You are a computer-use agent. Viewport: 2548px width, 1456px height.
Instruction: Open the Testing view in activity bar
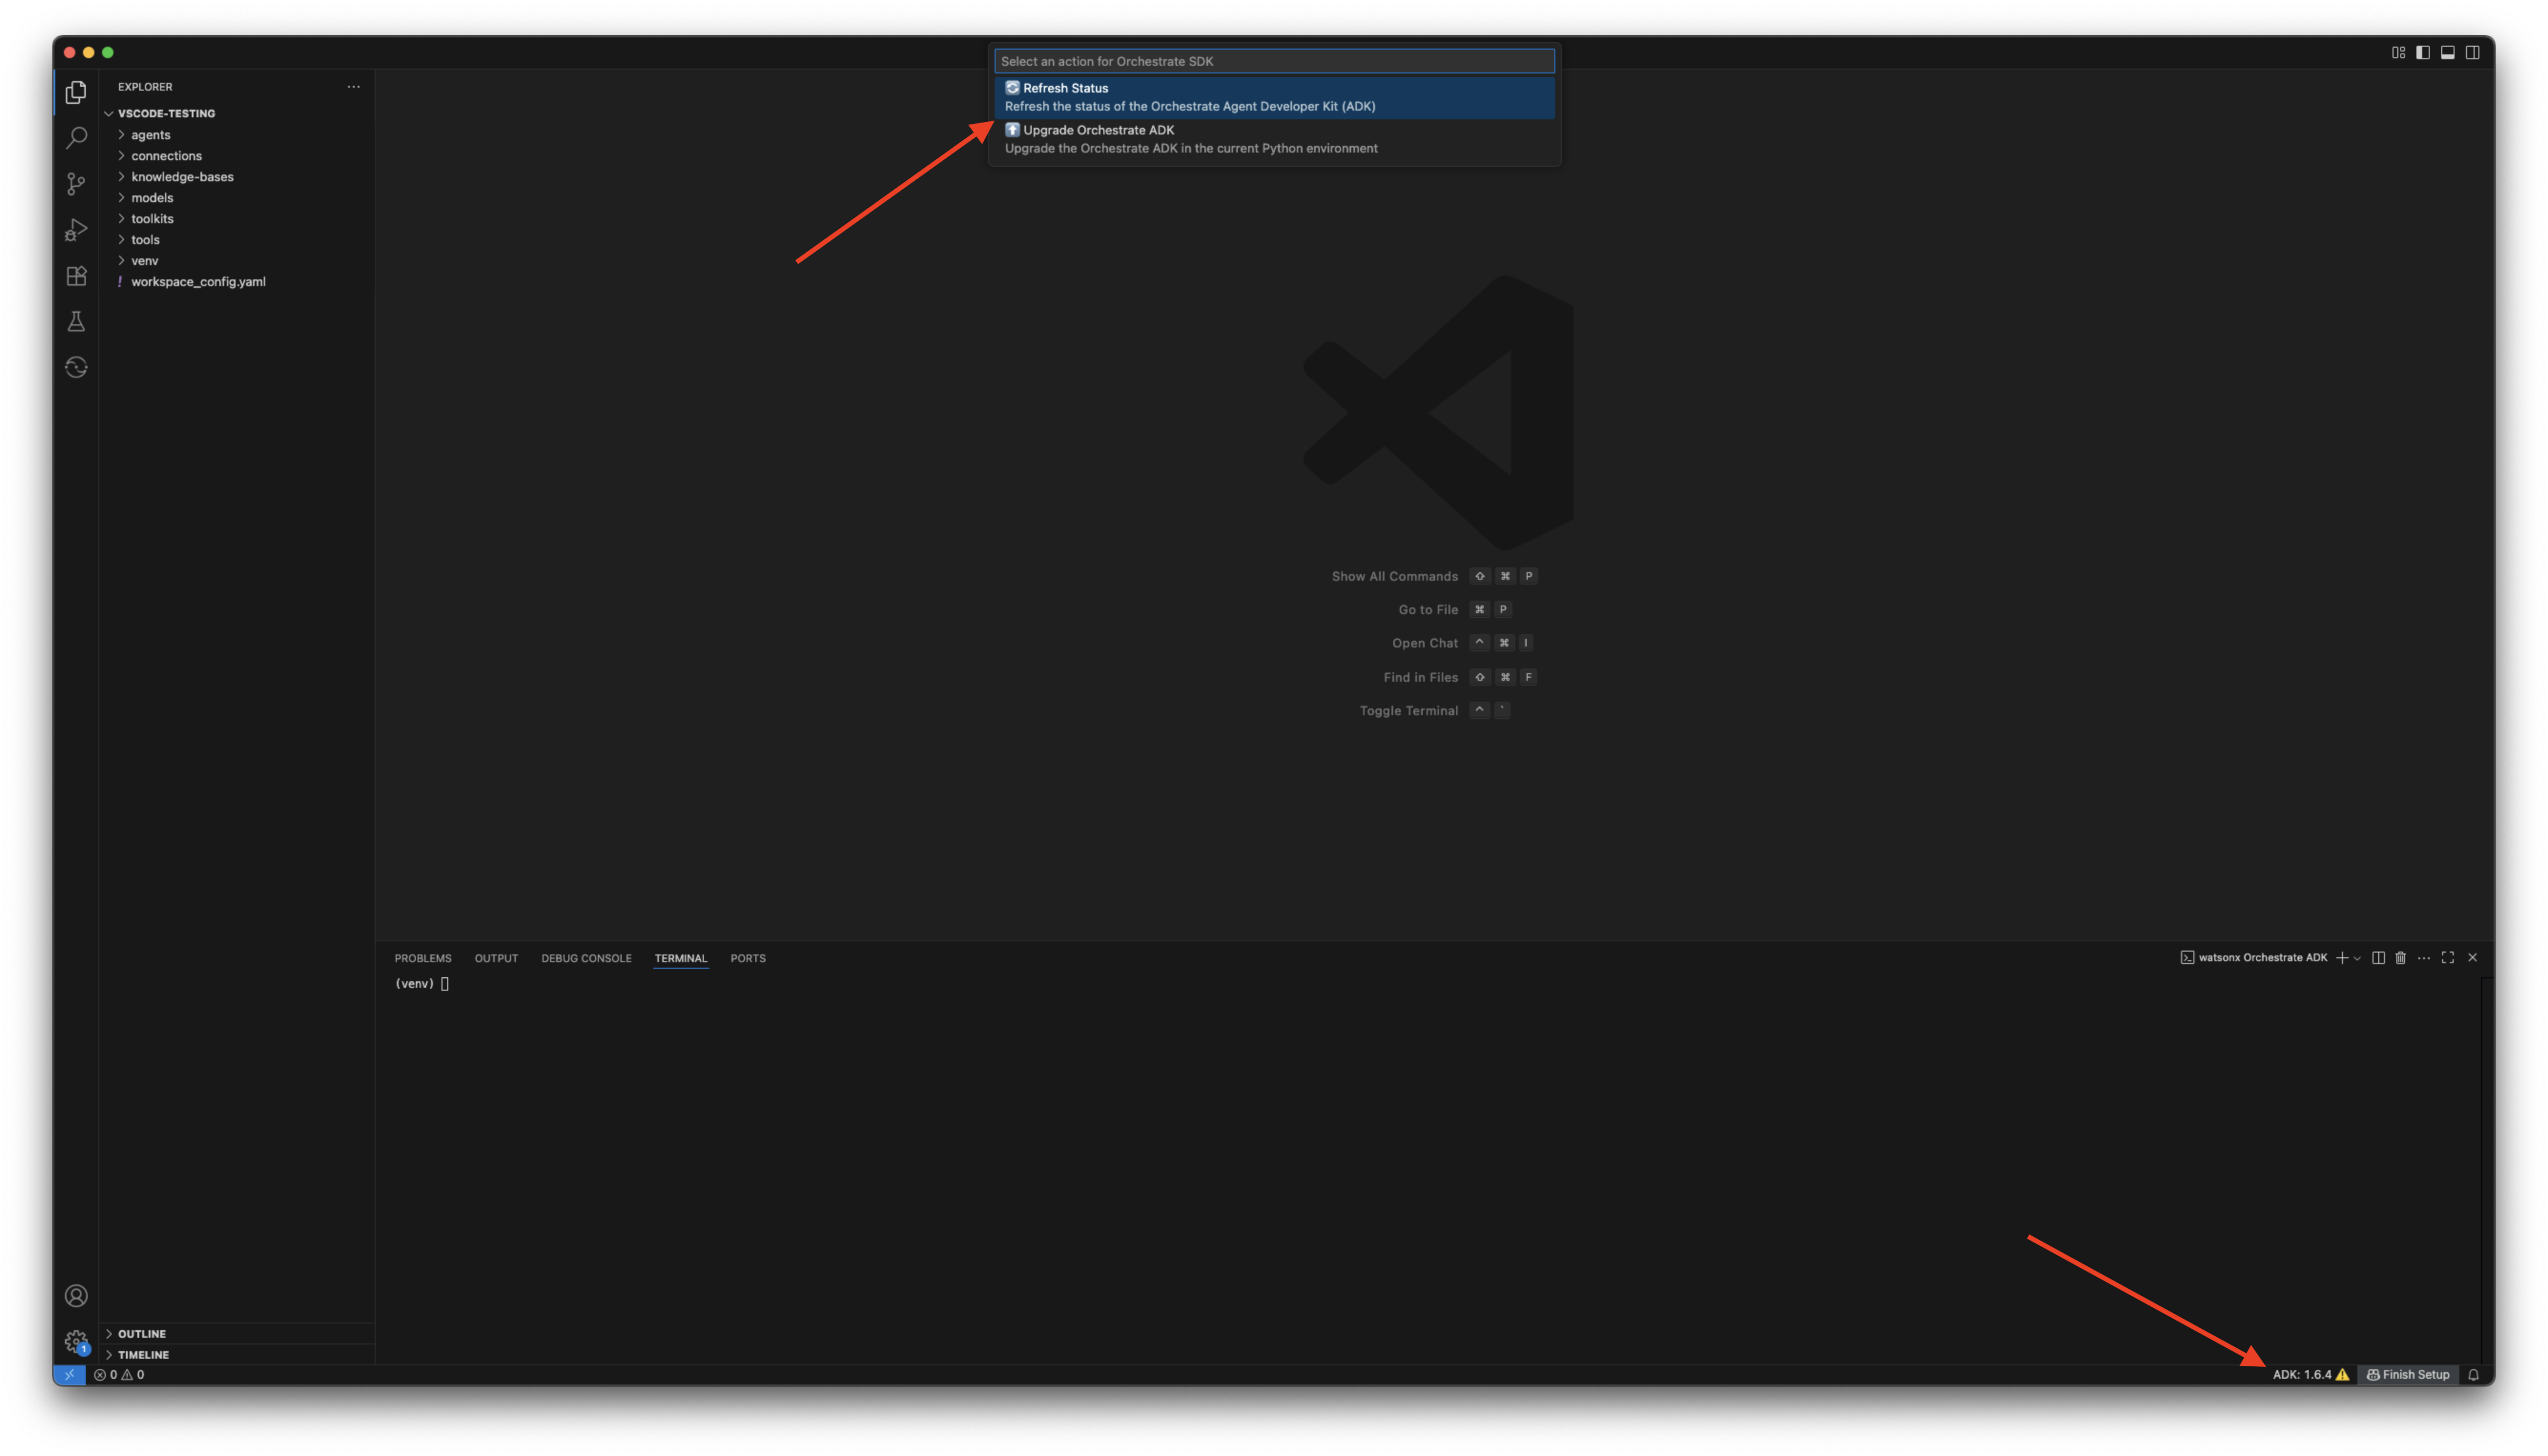click(76, 321)
